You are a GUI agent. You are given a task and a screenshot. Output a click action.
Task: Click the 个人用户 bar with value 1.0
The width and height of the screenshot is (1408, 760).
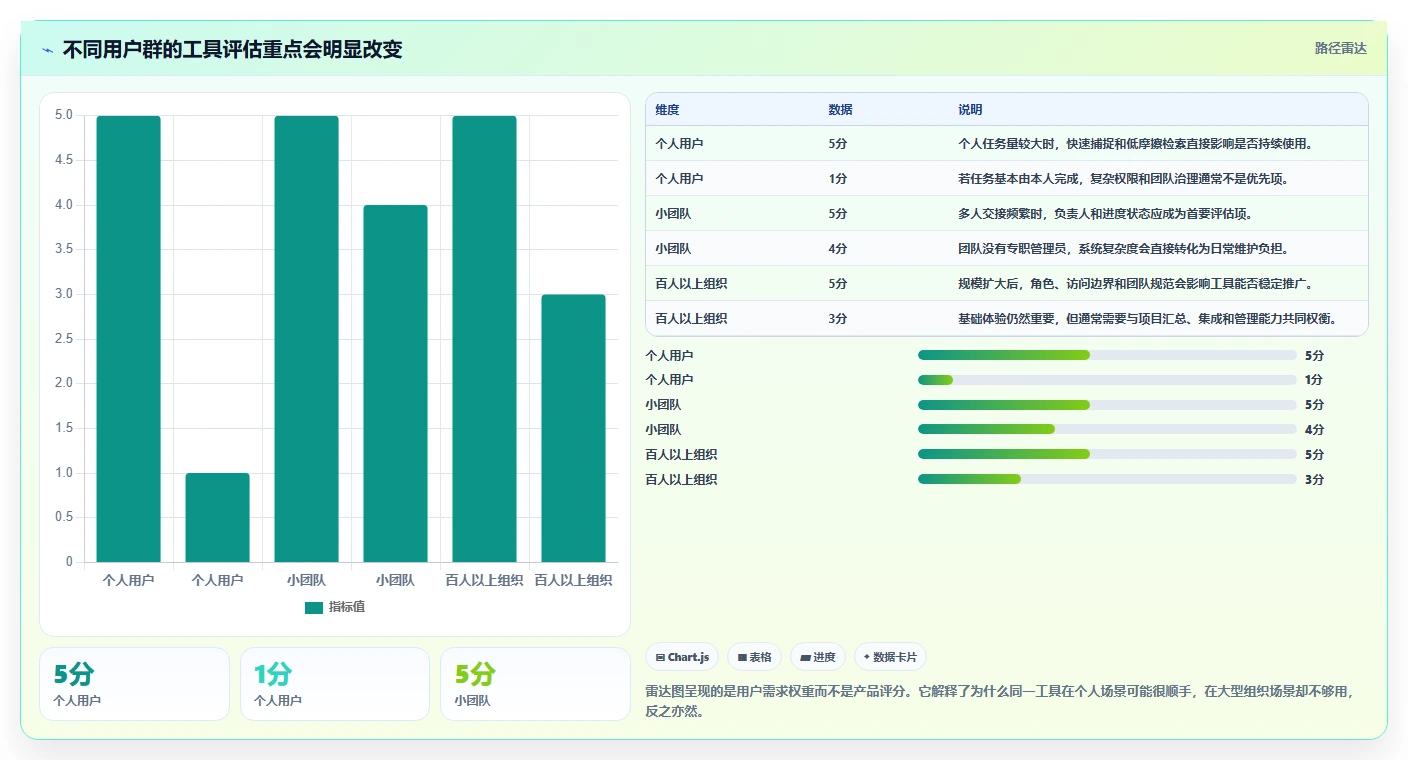[217, 517]
